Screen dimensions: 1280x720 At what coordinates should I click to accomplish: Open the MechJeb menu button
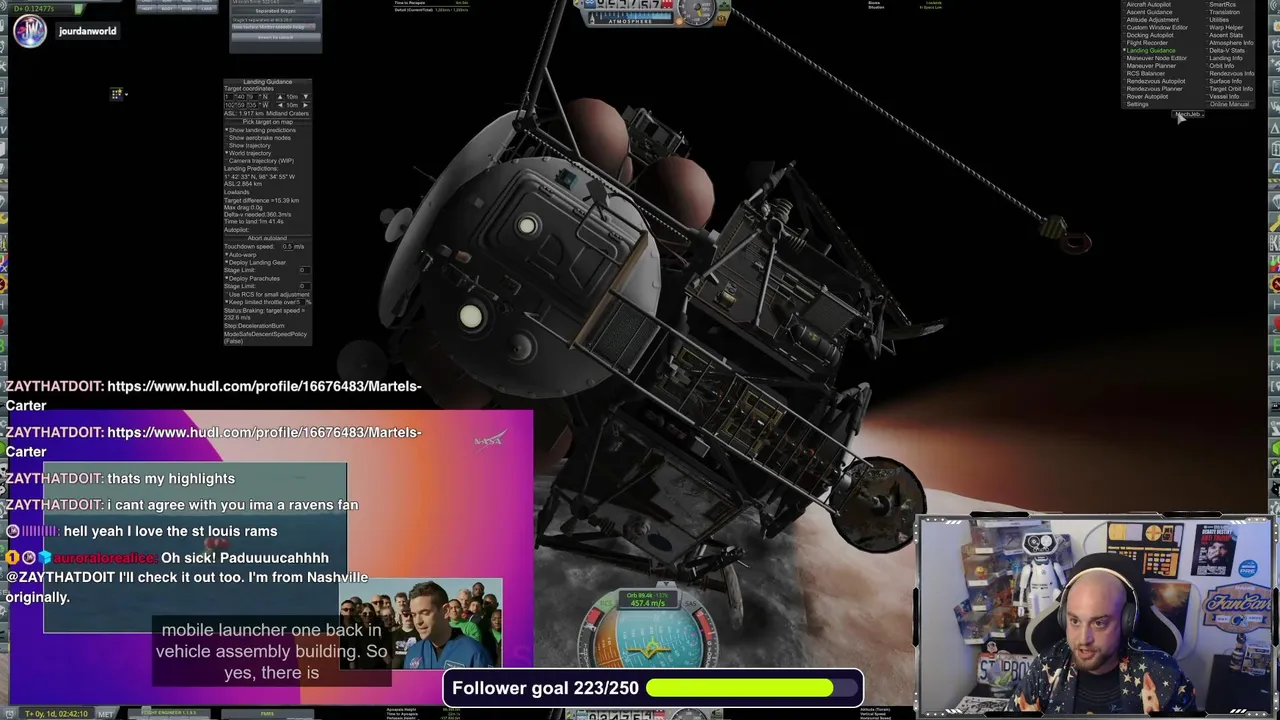1188,114
